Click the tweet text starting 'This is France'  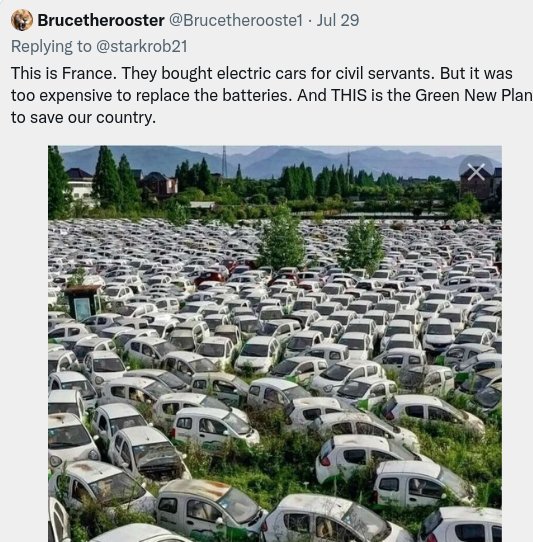272,95
